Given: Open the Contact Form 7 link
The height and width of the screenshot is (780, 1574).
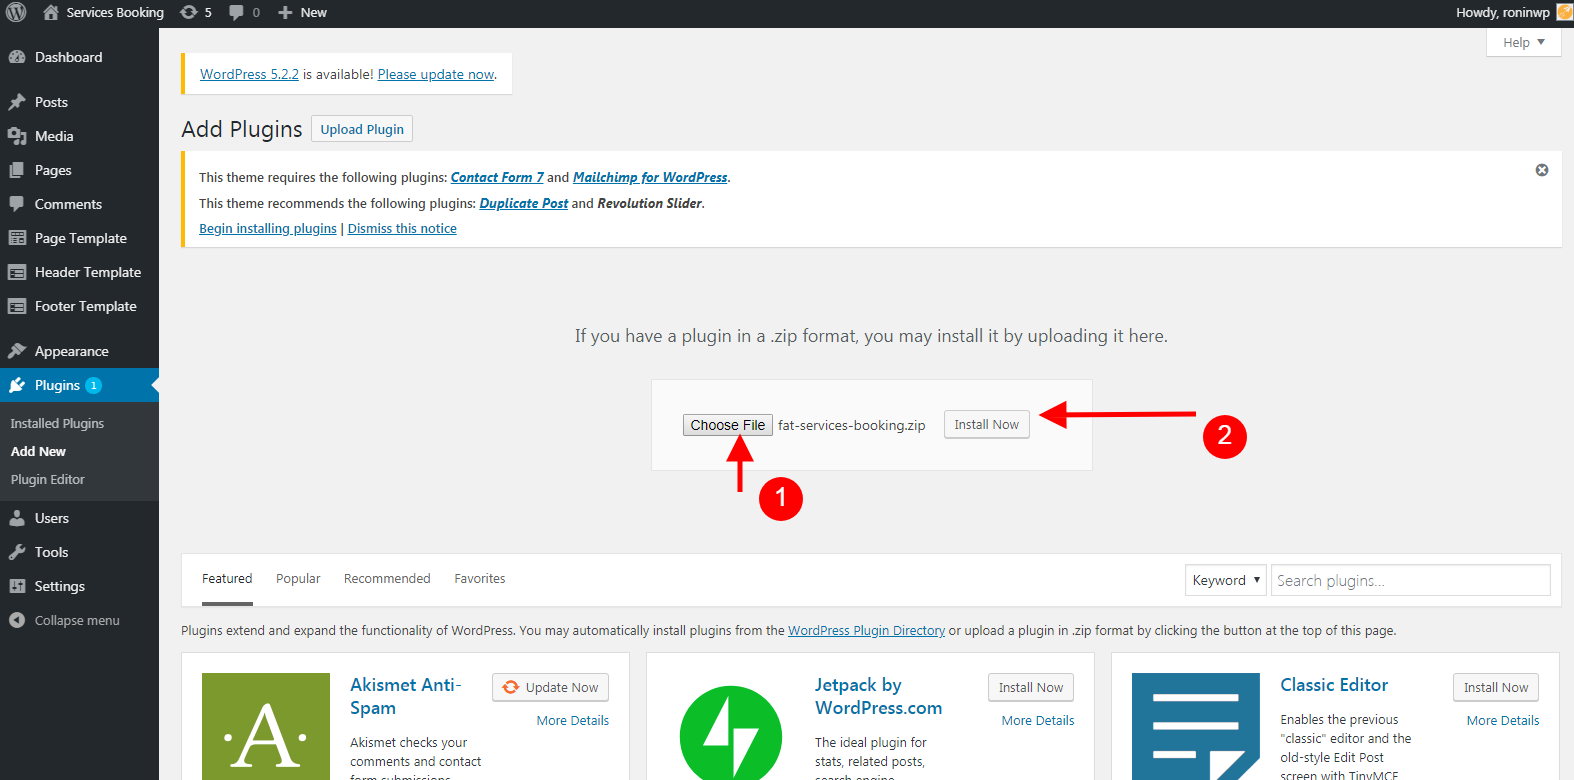Looking at the screenshot, I should (497, 177).
